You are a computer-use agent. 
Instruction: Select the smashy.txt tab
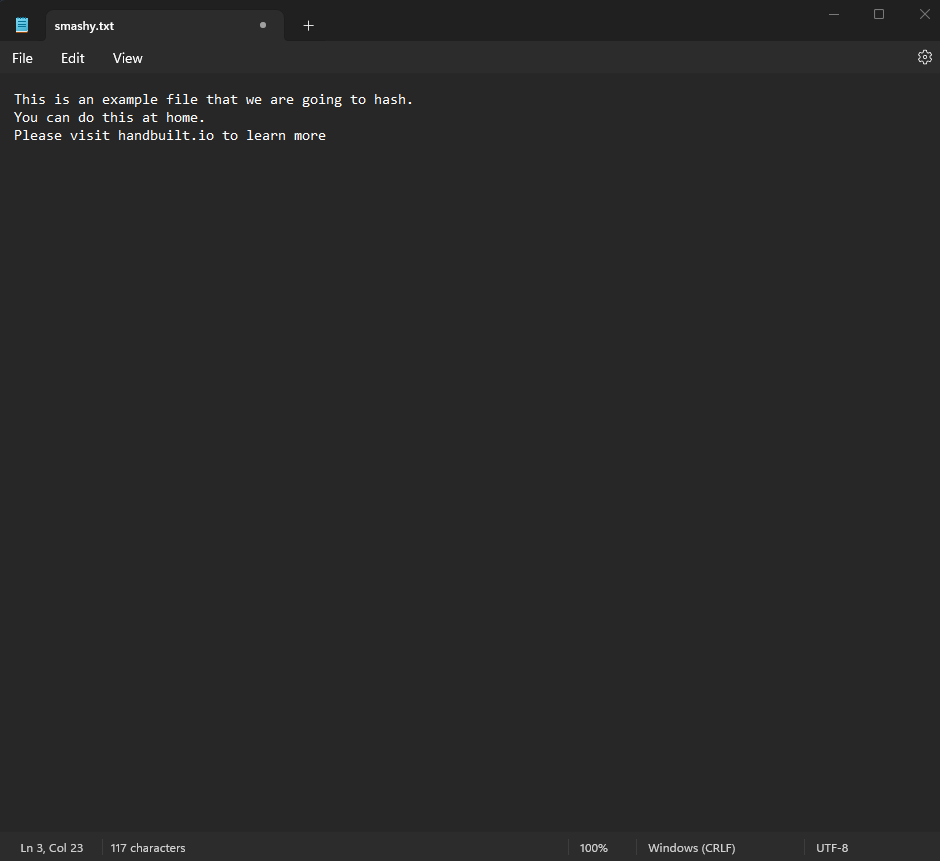click(x=164, y=26)
